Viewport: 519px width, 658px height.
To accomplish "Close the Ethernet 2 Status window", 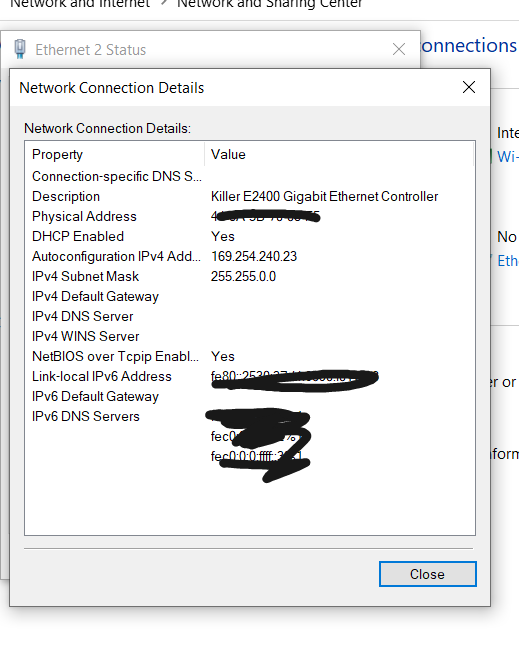I will click(x=399, y=49).
